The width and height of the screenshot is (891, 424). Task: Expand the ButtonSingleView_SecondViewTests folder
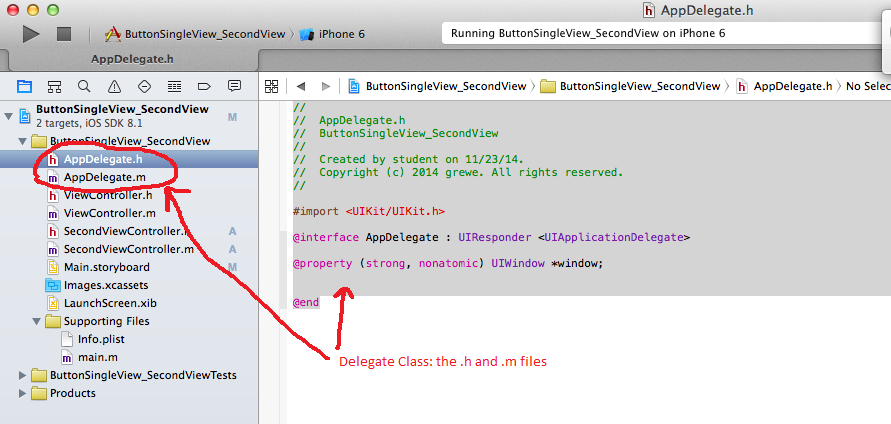24,375
